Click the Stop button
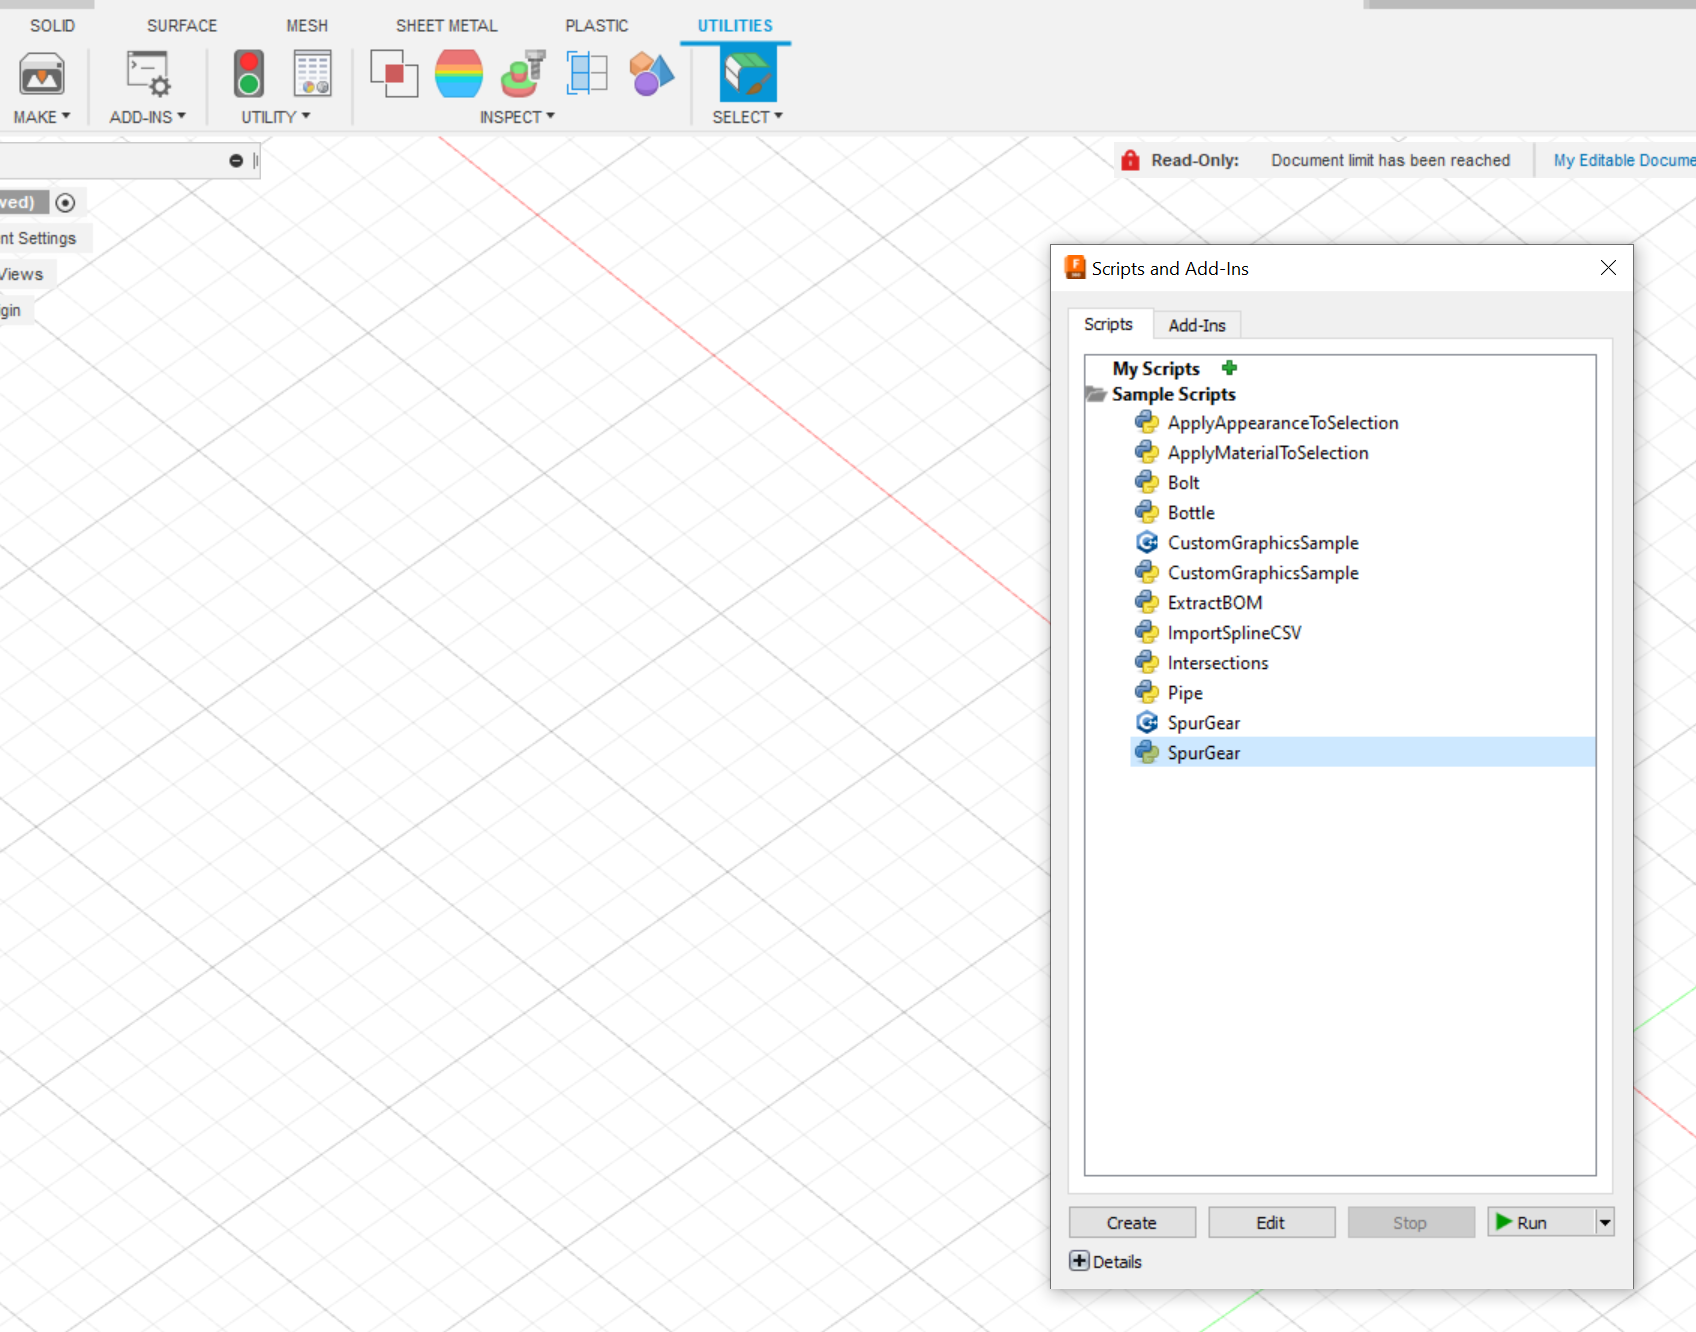The width and height of the screenshot is (1696, 1332). [1410, 1222]
